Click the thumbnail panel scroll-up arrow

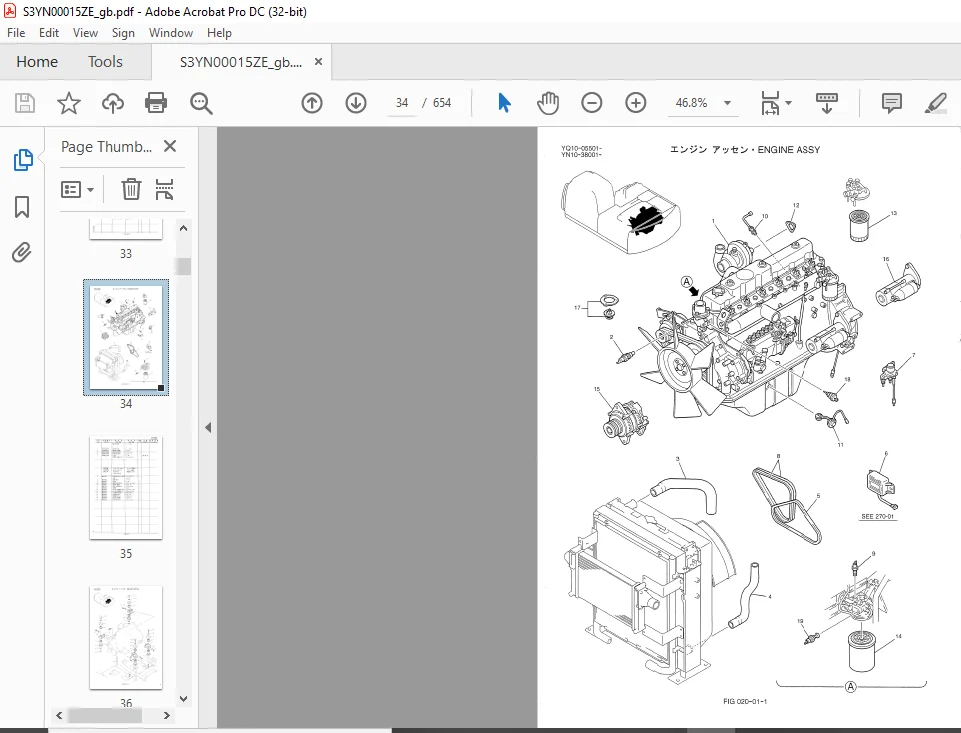[183, 228]
